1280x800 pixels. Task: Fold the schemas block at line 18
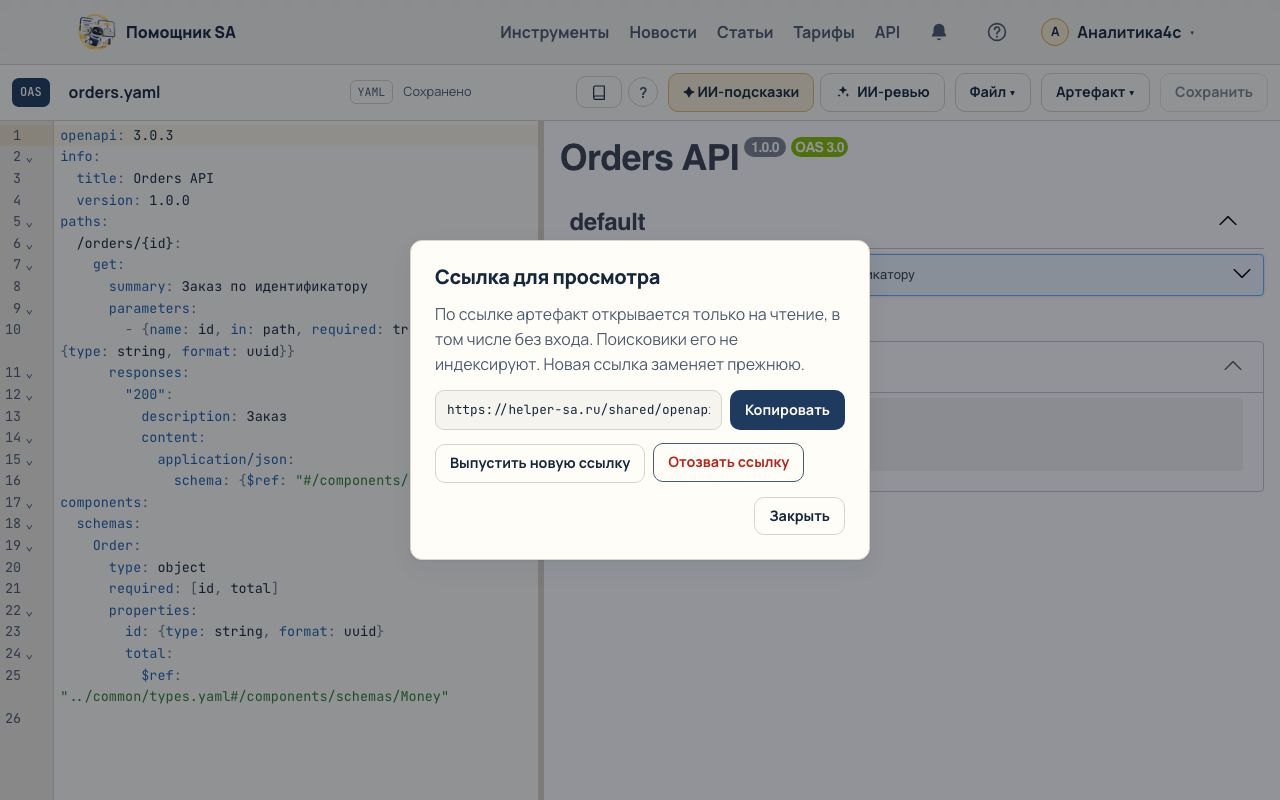point(29,525)
